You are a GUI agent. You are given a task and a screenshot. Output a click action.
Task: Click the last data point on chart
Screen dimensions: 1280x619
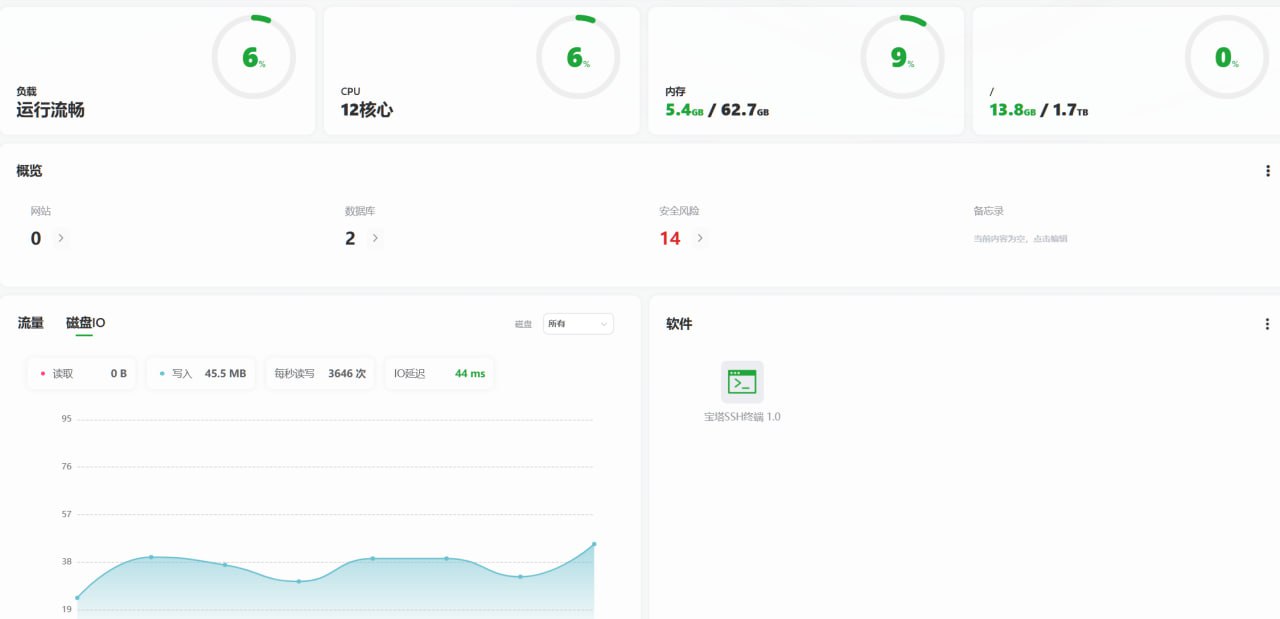point(594,544)
